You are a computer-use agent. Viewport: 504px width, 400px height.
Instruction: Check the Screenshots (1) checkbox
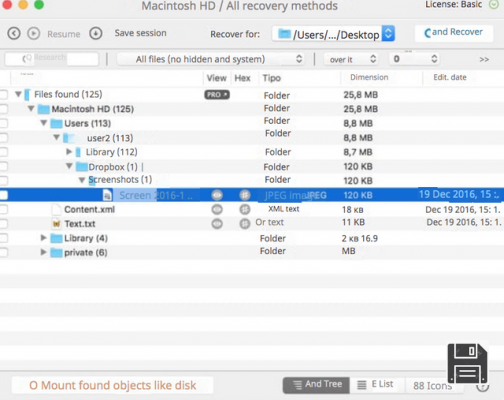[3, 181]
